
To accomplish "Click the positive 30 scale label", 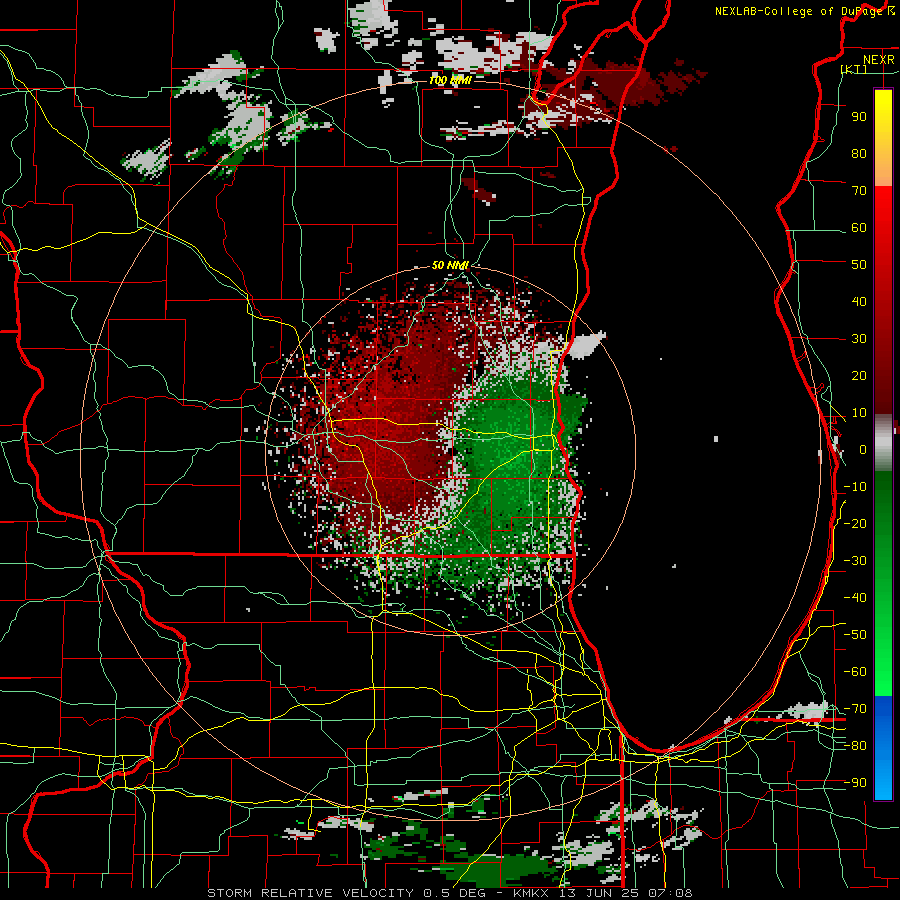I will click(859, 339).
